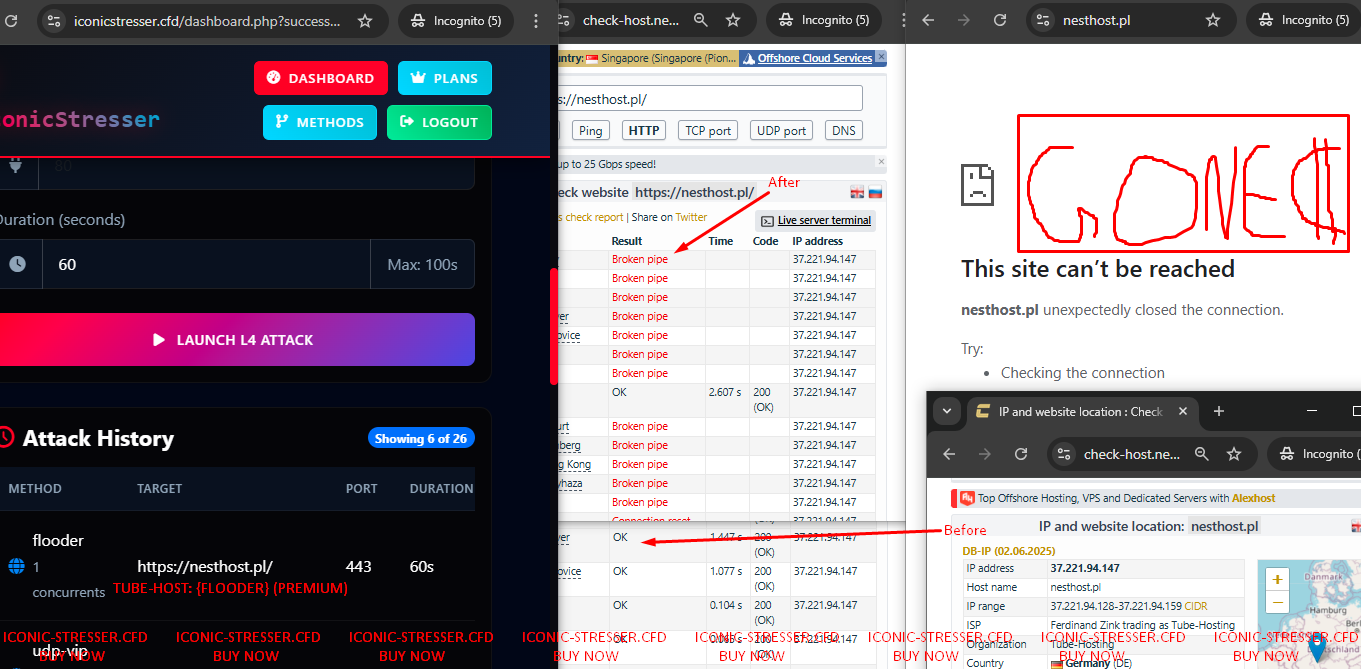Switch check-host language with the UK flag
Viewport: 1361px width, 669px height.
point(857,192)
